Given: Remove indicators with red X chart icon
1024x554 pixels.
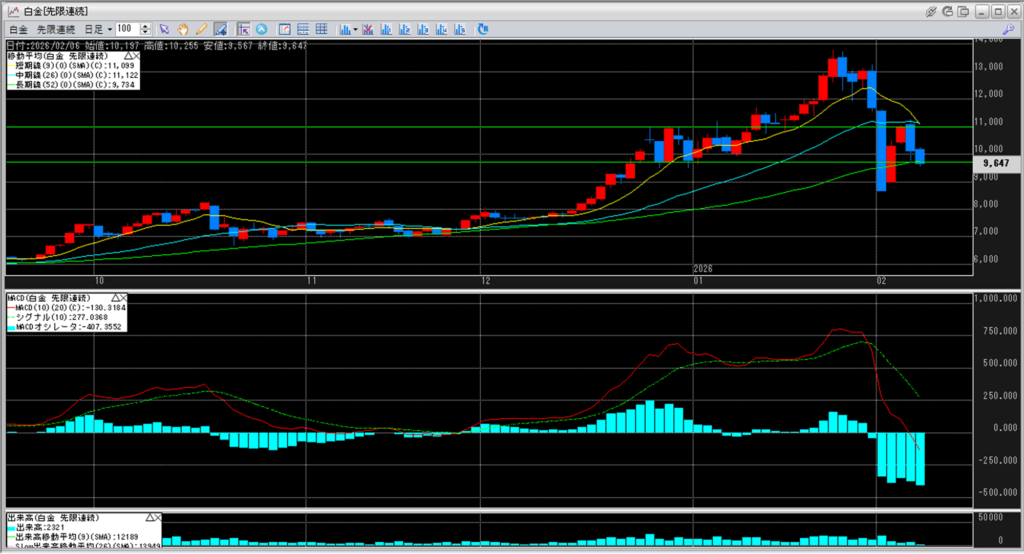Looking at the screenshot, I should point(369,29).
